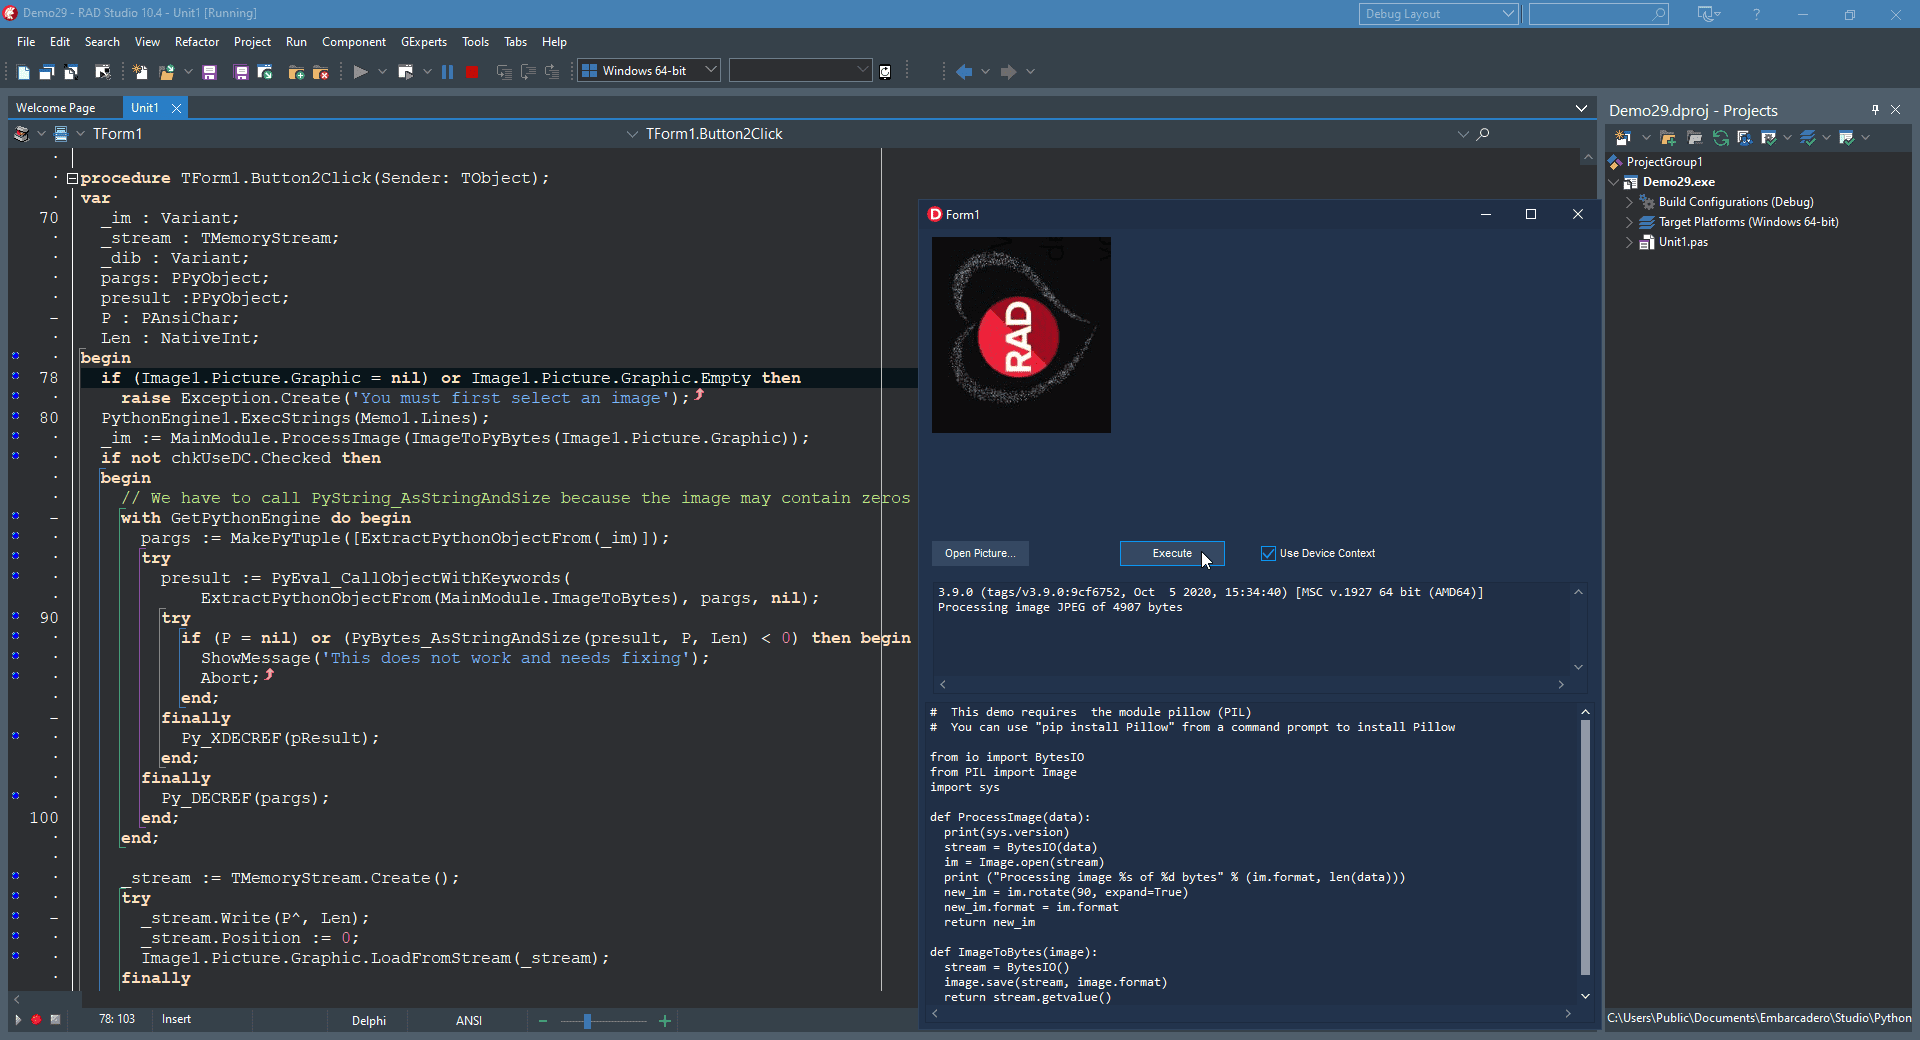Open the Component menu

[354, 42]
